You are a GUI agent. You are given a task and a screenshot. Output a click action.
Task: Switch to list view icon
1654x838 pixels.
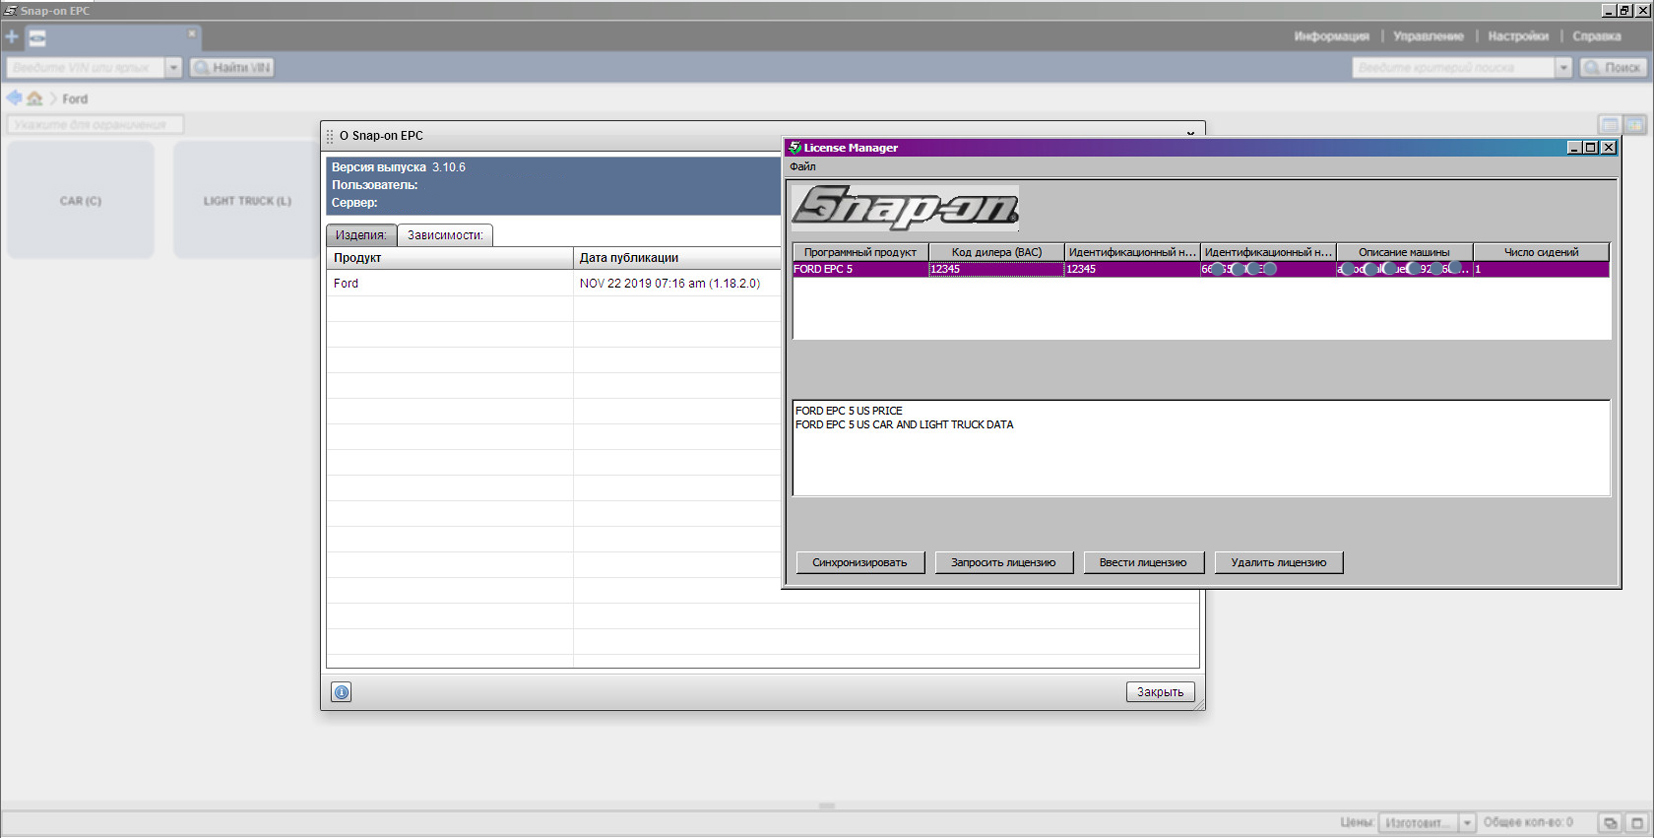[x=1609, y=125]
